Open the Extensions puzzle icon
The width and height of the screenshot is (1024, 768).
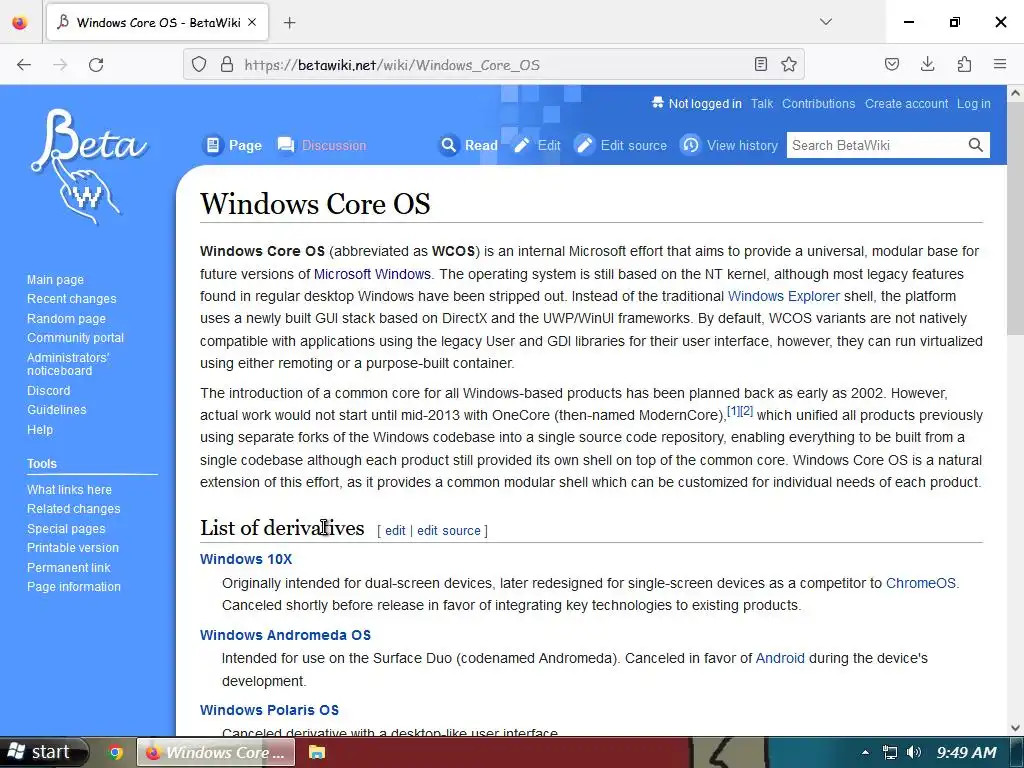tap(964, 64)
